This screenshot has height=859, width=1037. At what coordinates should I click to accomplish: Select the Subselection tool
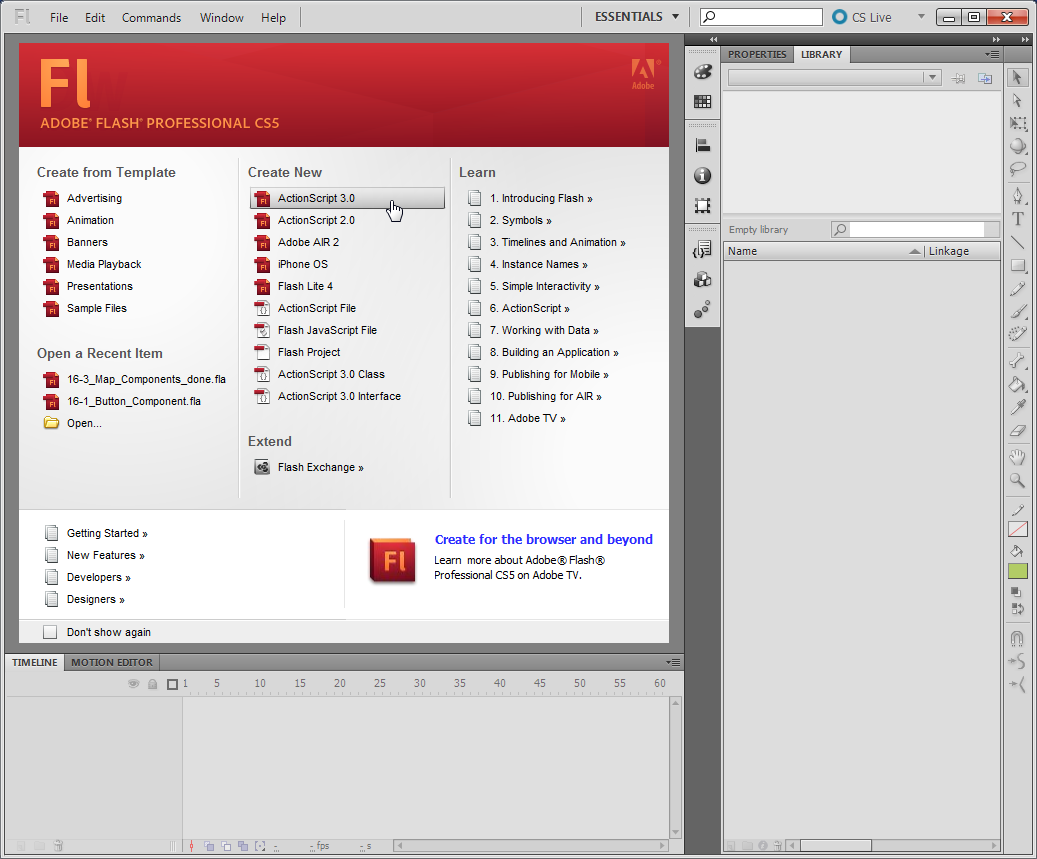(1017, 100)
